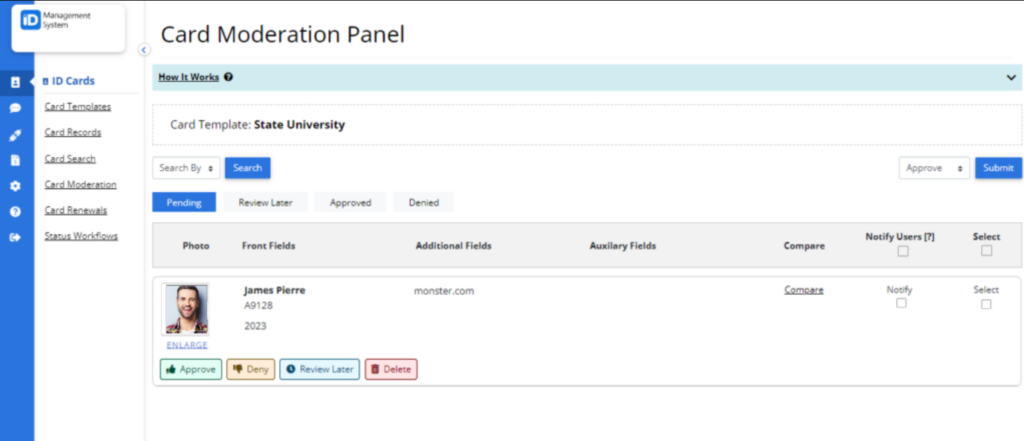Switch to the Denied tab
1024x441 pixels.
[x=423, y=202]
